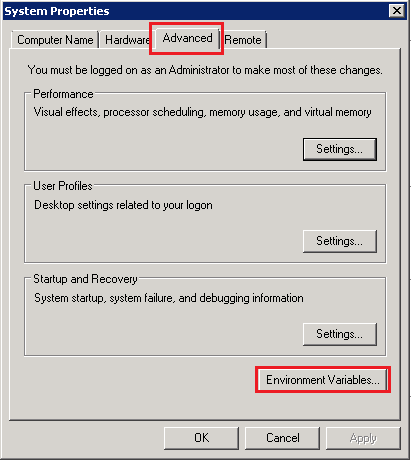Click the visual effects description text
Viewport: 411px width, 461px height.
[x=203, y=112]
